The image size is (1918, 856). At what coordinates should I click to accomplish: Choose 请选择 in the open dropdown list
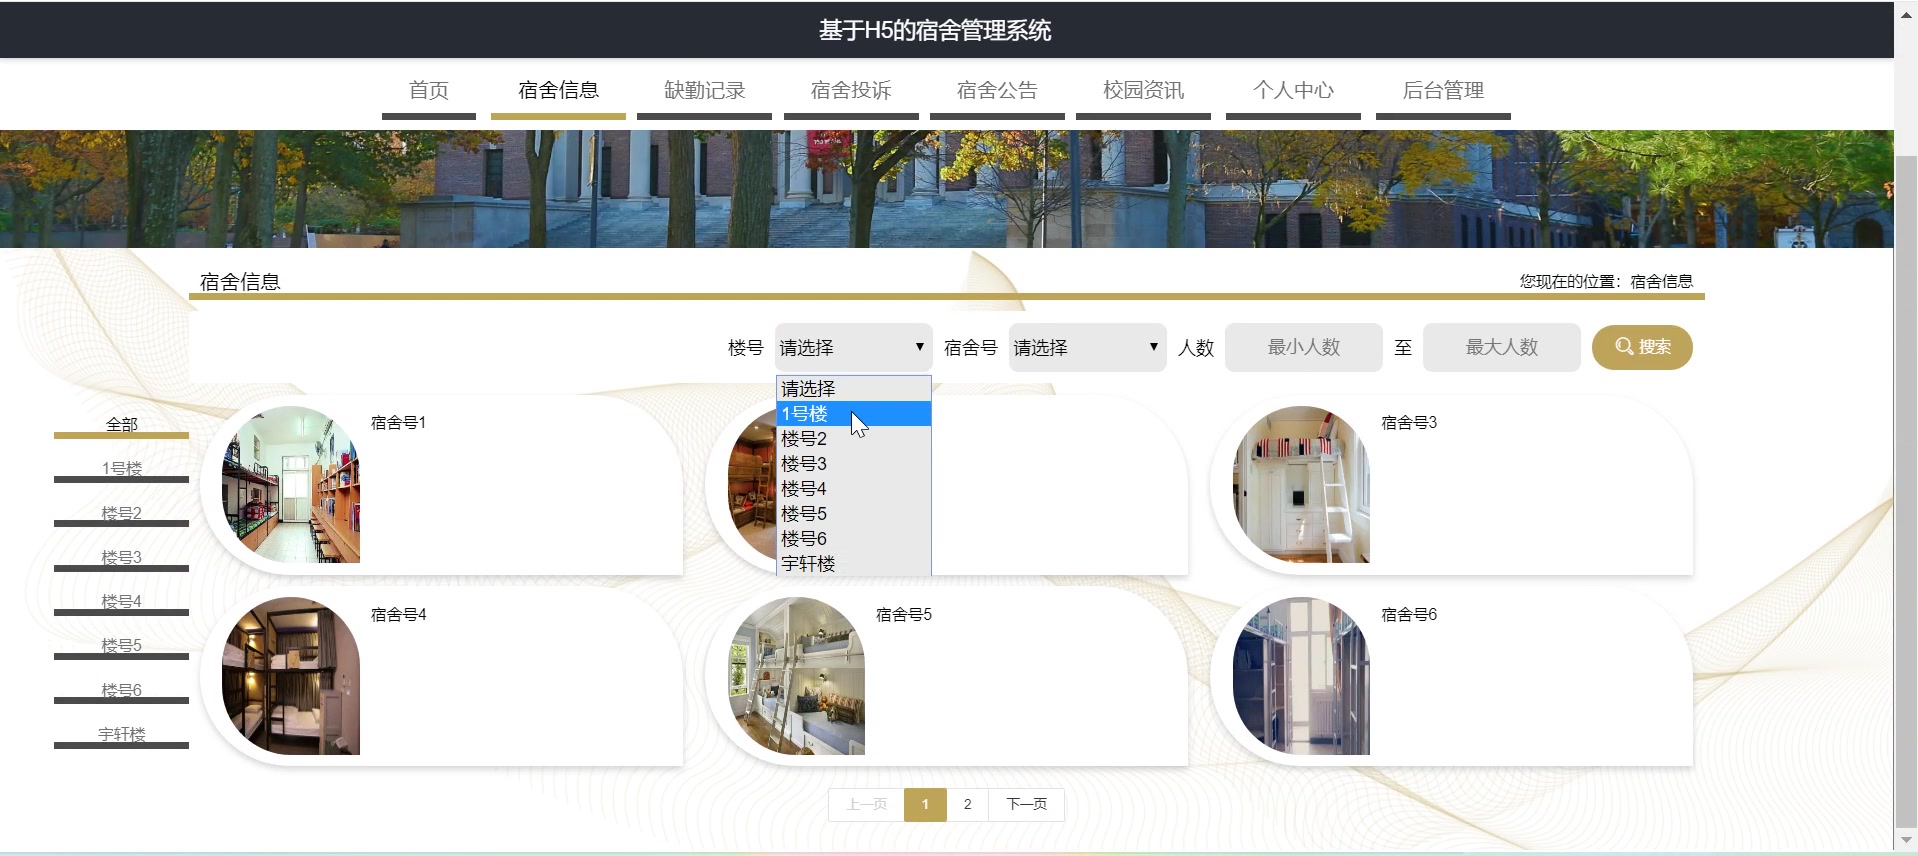click(x=854, y=388)
